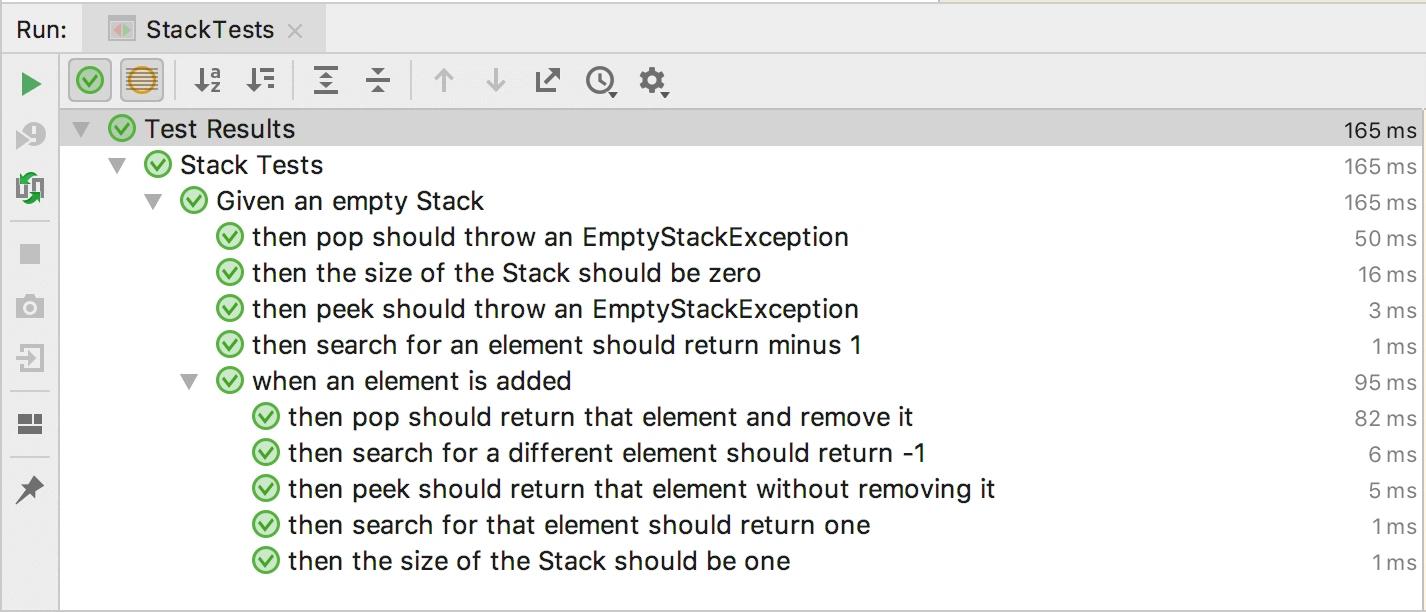Viewport: 1426px width, 612px height.
Task: Open the gear settings dropdown
Action: coord(653,81)
